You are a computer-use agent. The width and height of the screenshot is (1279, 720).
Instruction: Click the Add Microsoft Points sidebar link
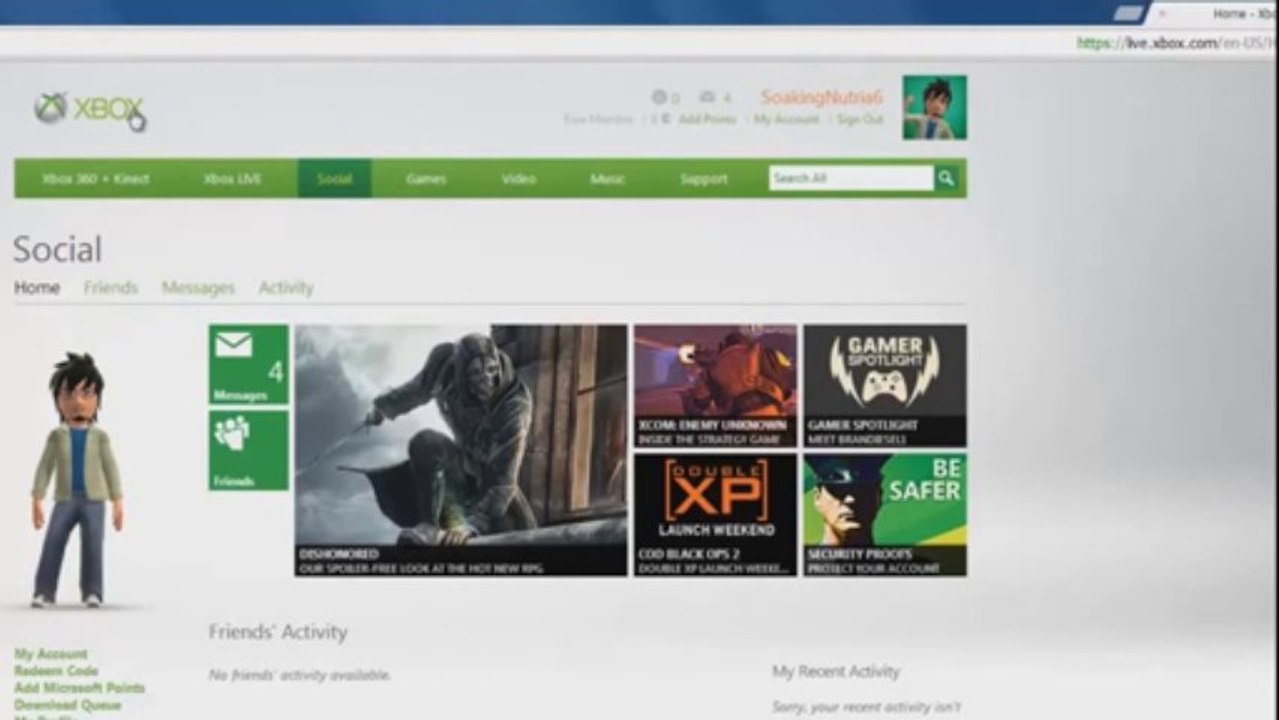coord(80,688)
